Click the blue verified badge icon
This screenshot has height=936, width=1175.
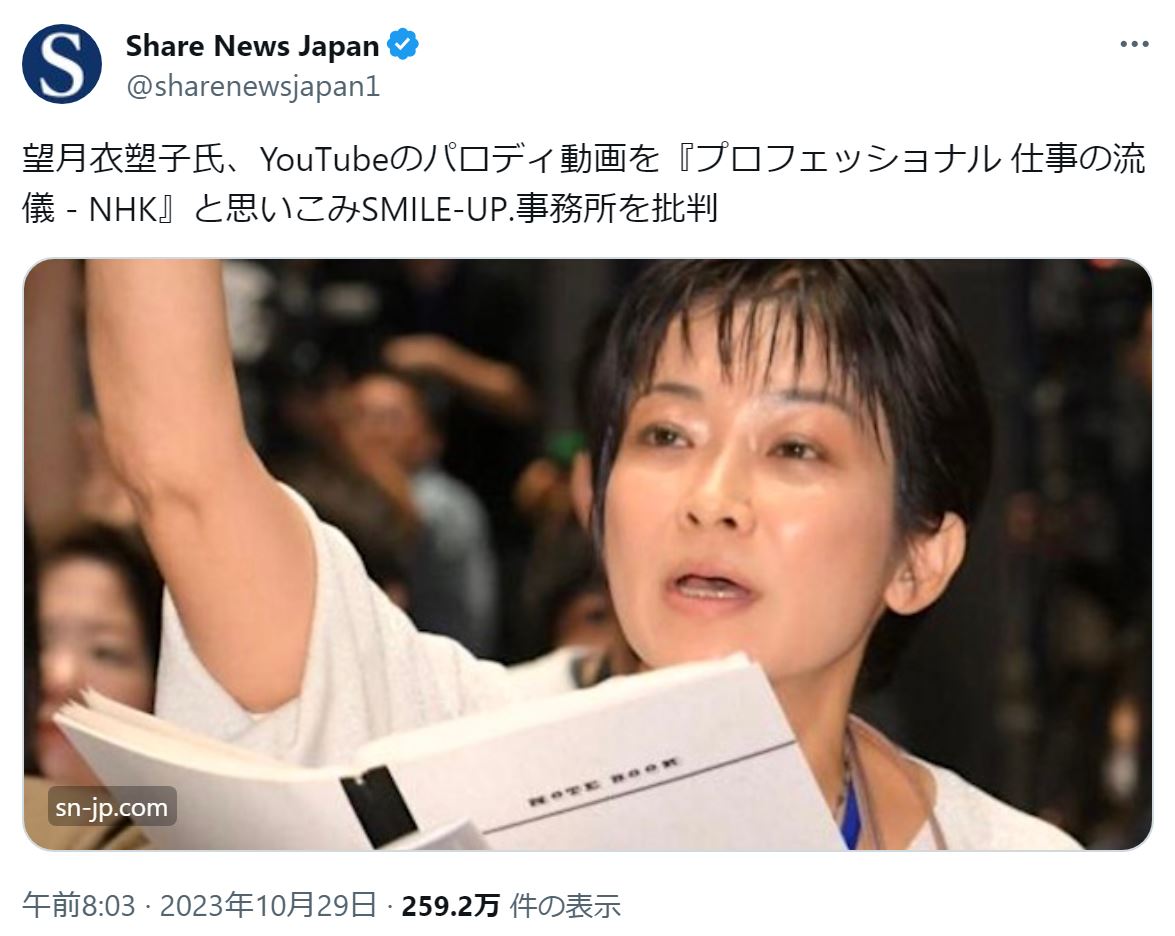[x=403, y=45]
